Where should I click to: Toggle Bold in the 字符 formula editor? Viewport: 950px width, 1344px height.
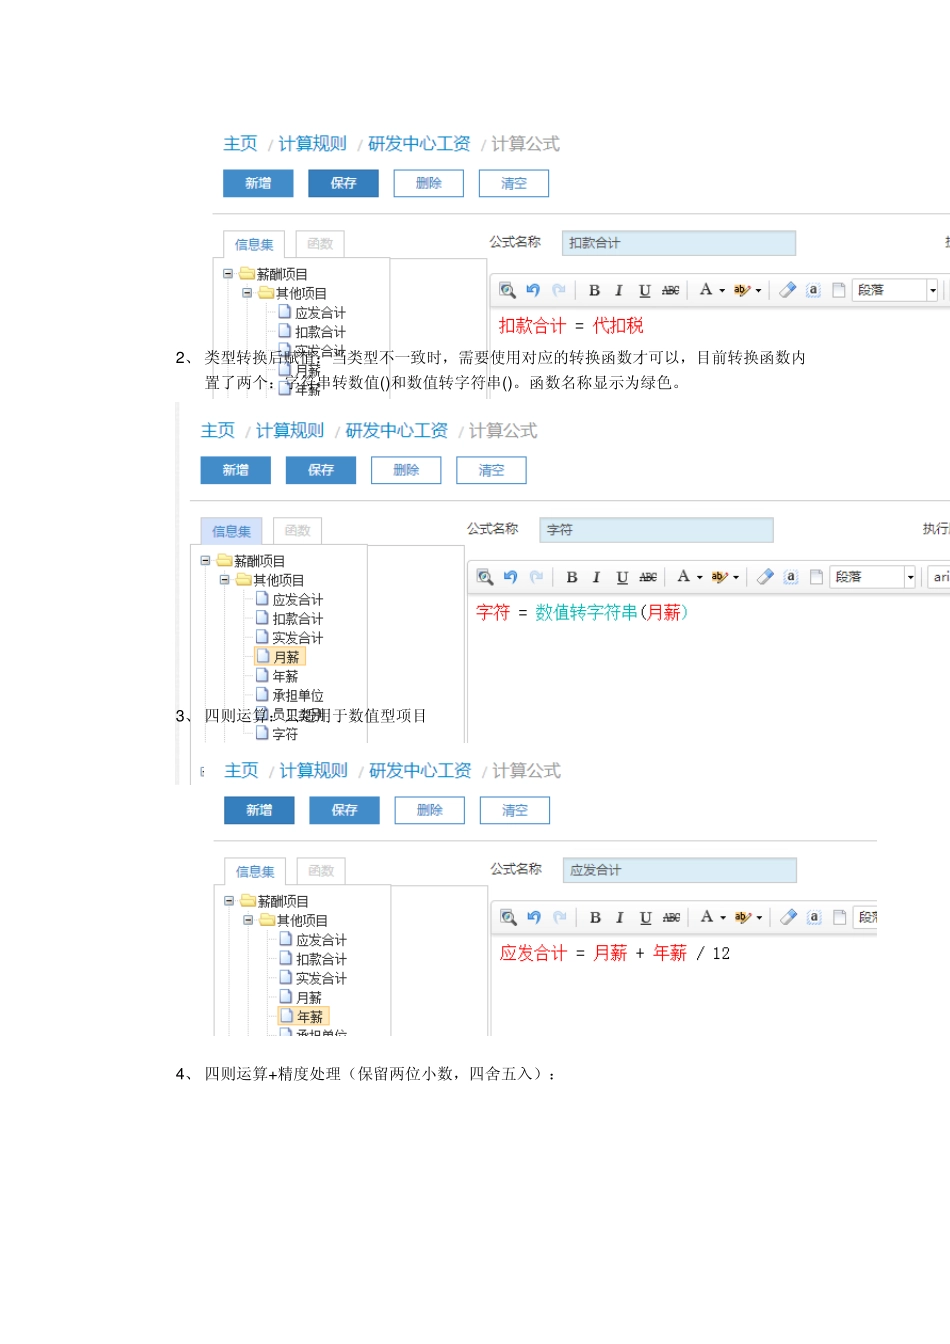572,577
